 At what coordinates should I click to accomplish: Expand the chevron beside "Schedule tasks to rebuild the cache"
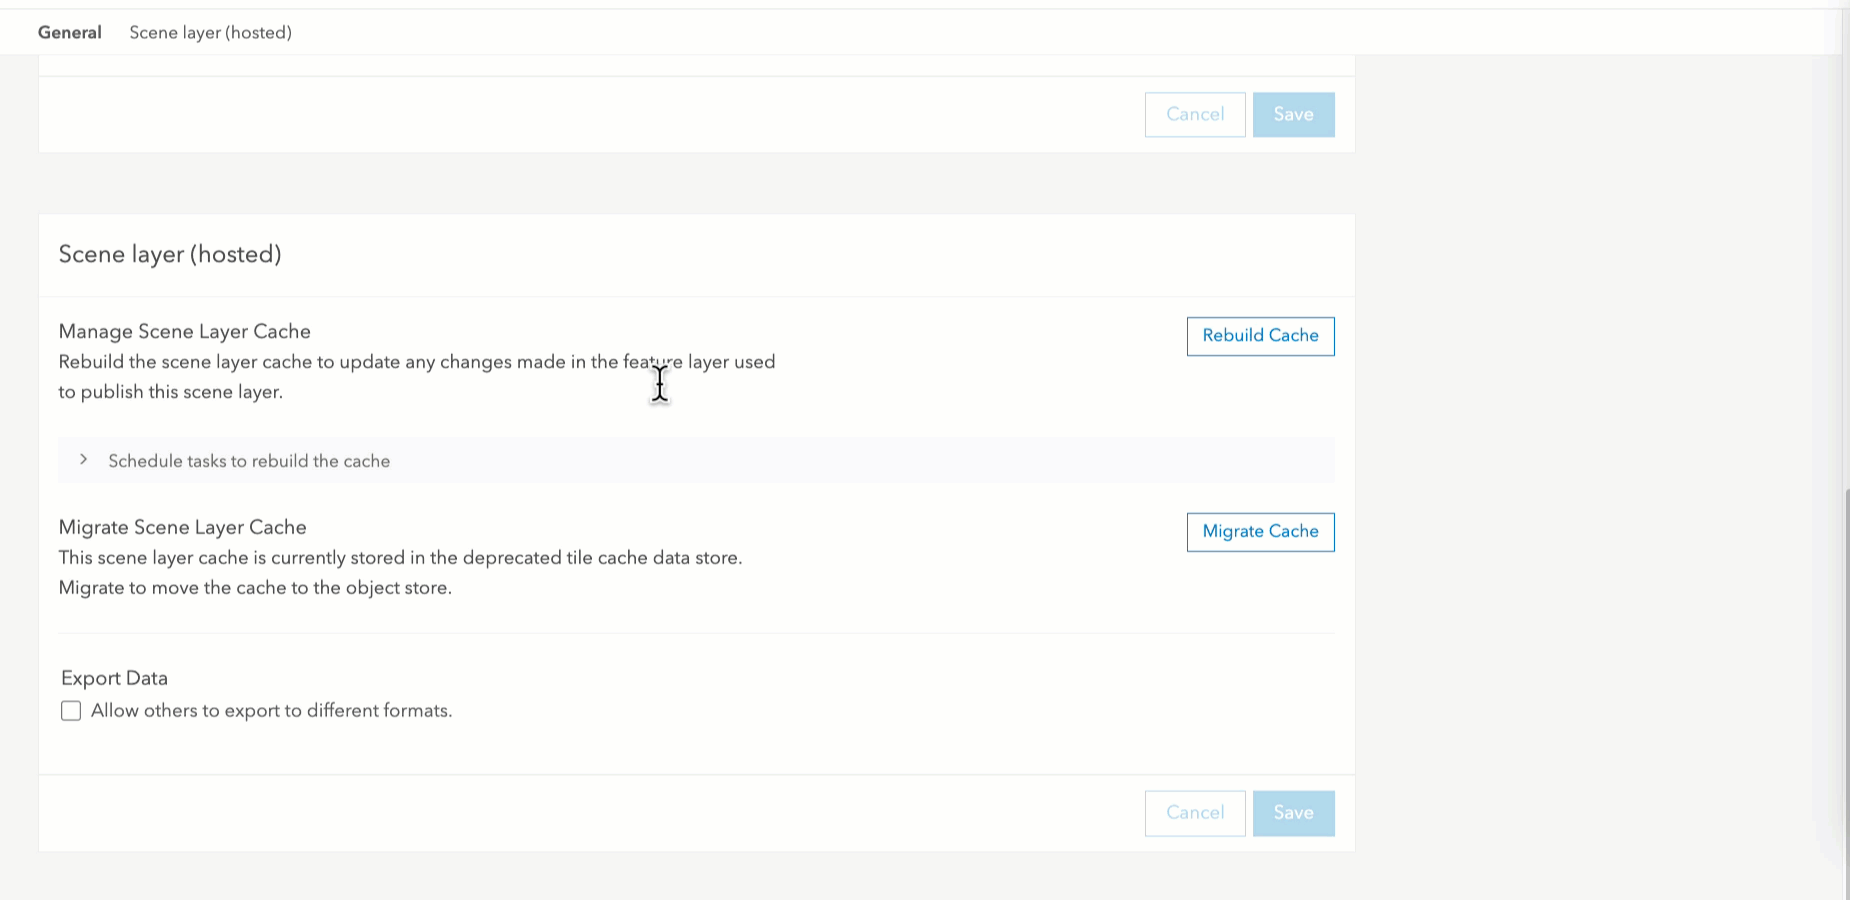pos(85,461)
